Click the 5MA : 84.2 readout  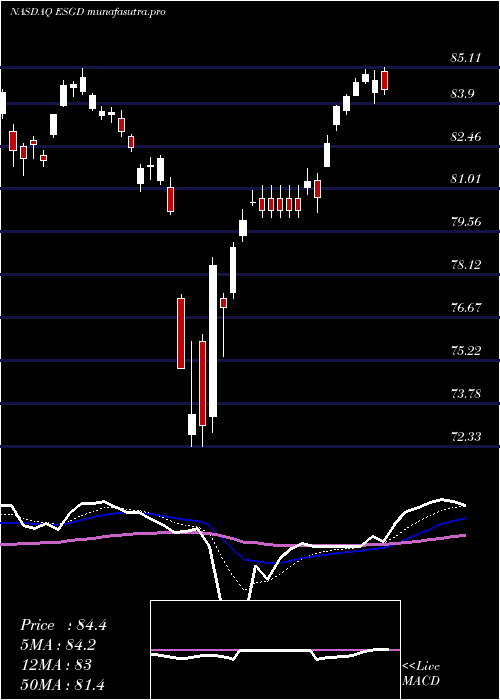coord(59,645)
